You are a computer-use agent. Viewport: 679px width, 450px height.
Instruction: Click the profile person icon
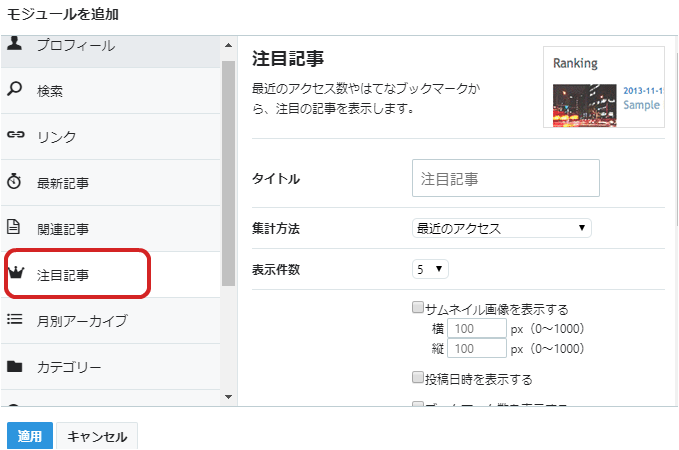tap(14, 43)
